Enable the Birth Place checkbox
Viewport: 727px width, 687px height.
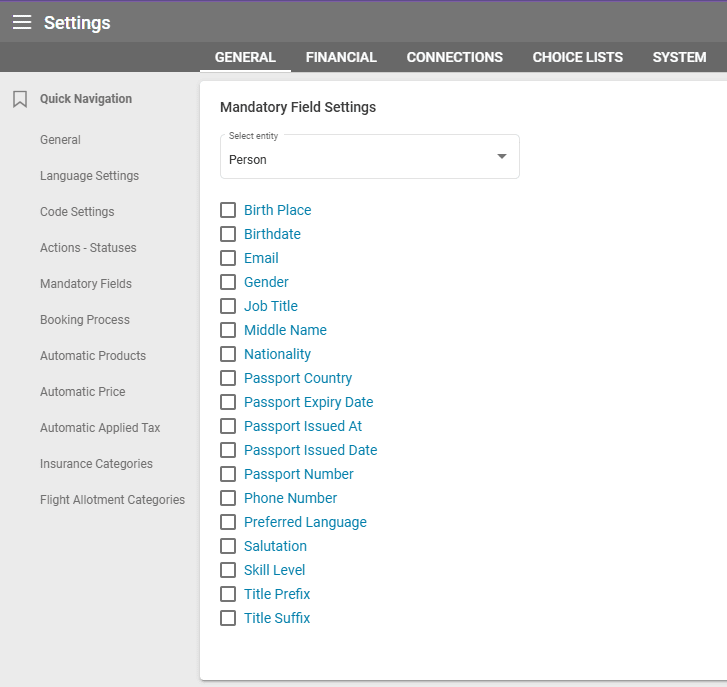[228, 210]
